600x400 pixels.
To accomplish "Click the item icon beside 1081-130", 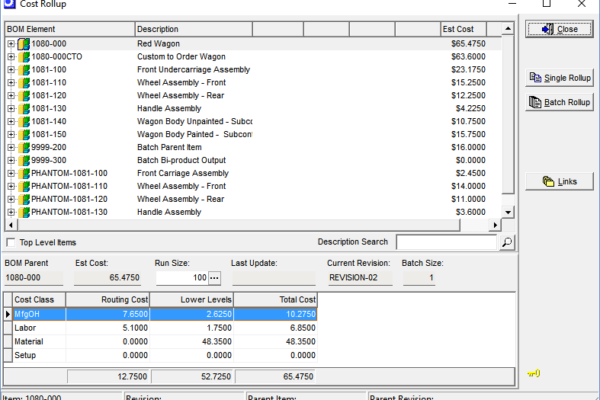I will point(24,109).
